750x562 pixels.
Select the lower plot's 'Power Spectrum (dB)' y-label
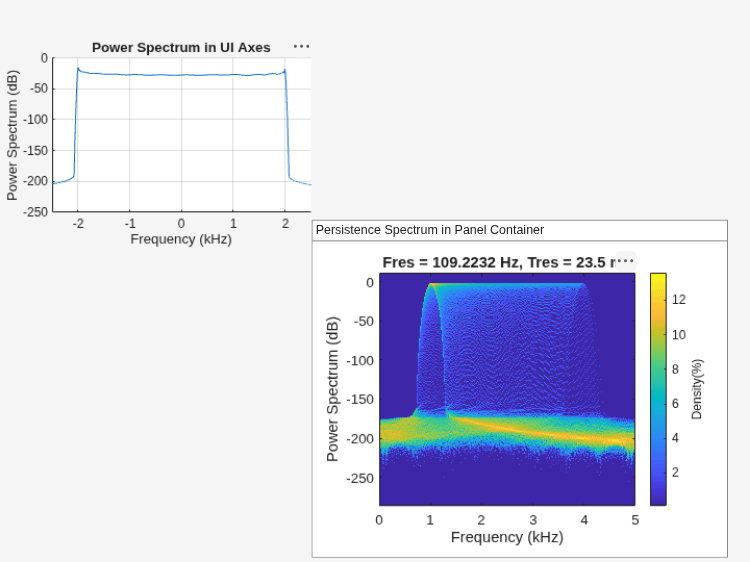click(x=332, y=389)
